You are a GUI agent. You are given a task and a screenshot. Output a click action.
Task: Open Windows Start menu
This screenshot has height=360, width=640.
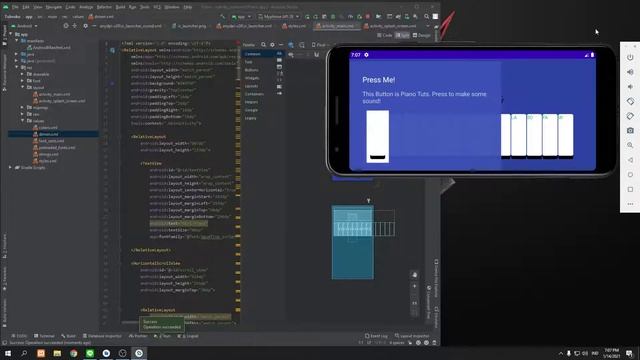[x=8, y=353]
